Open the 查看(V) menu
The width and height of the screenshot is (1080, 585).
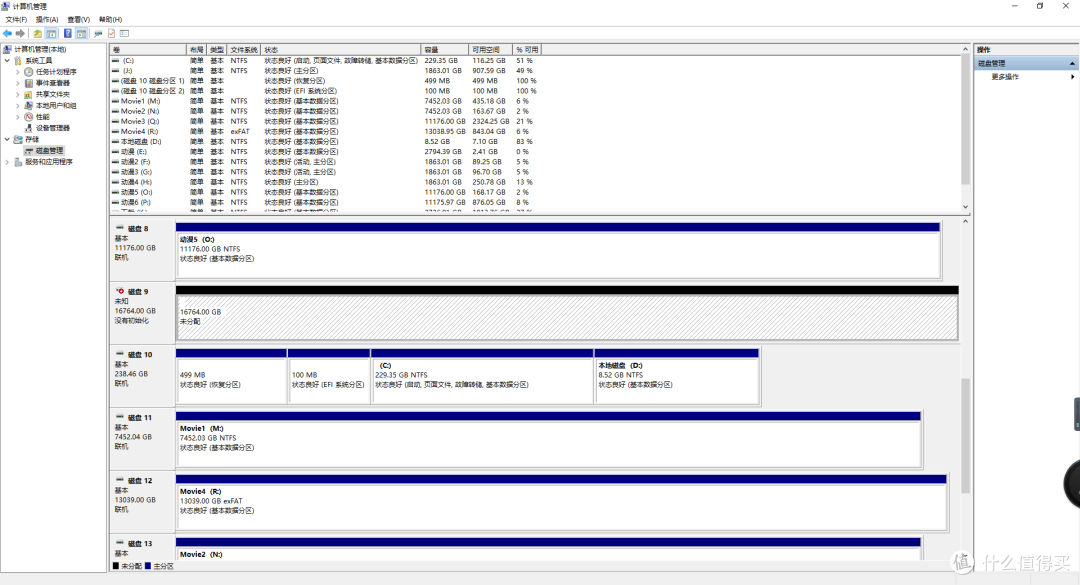pyautogui.click(x=78, y=19)
